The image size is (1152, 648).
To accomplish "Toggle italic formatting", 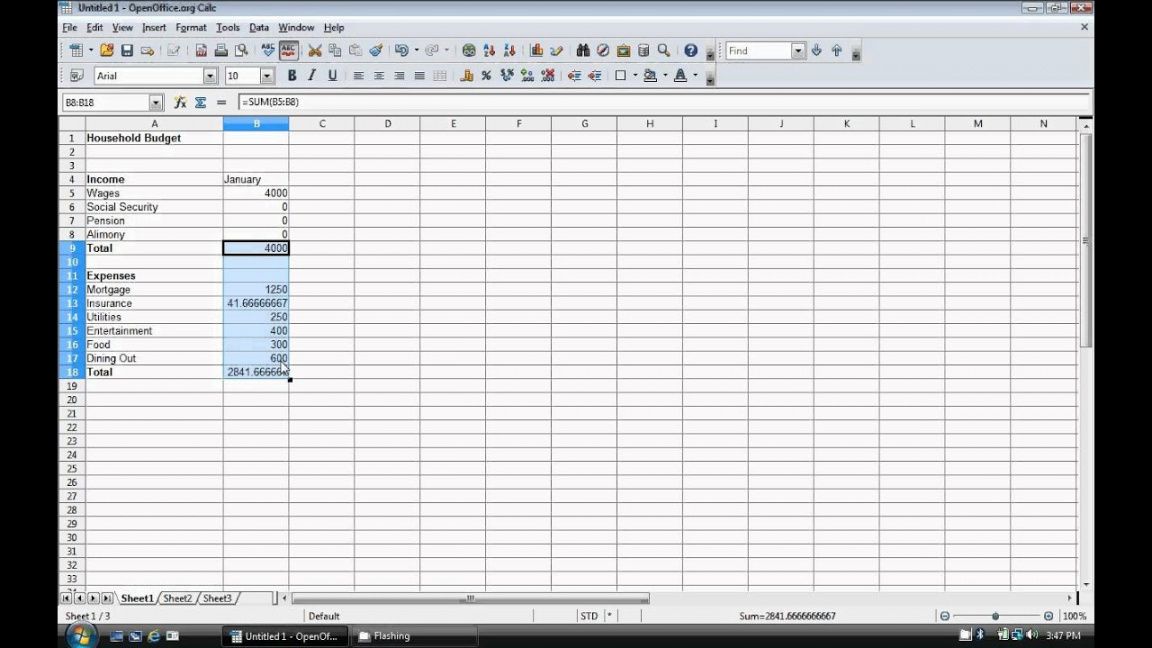I will pos(312,76).
